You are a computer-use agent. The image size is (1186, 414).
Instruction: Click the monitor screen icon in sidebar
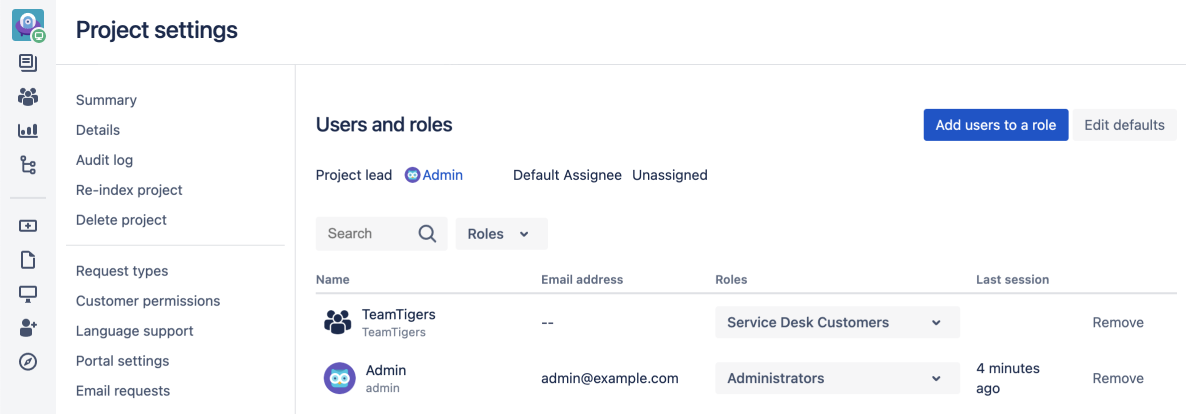tap(28, 294)
